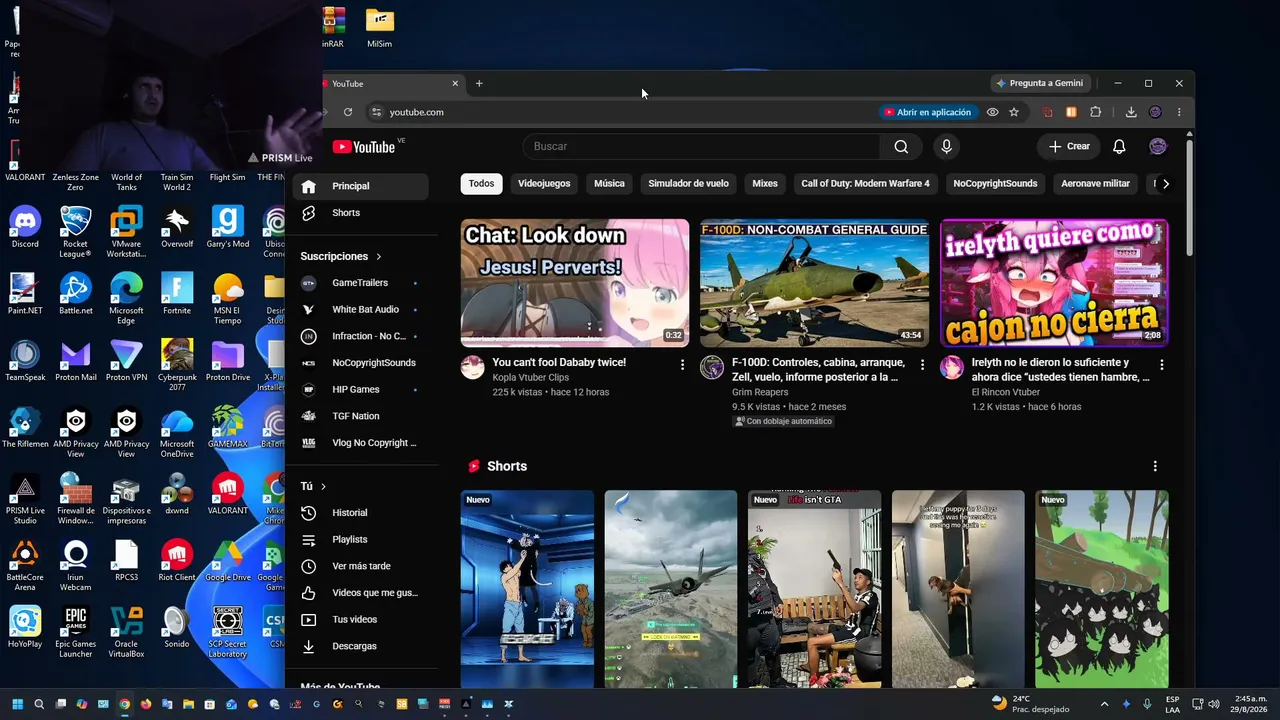
Task: Open YouTube notifications bell
Action: pos(1119,147)
